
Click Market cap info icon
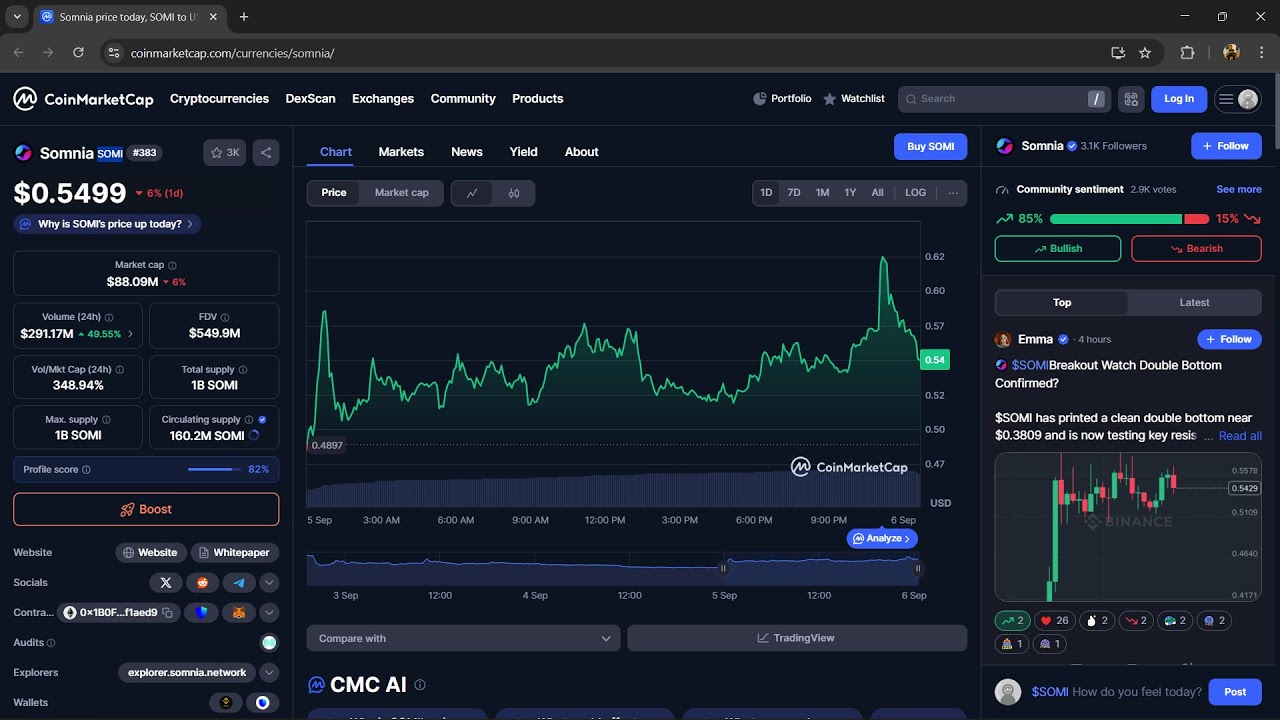(x=172, y=265)
